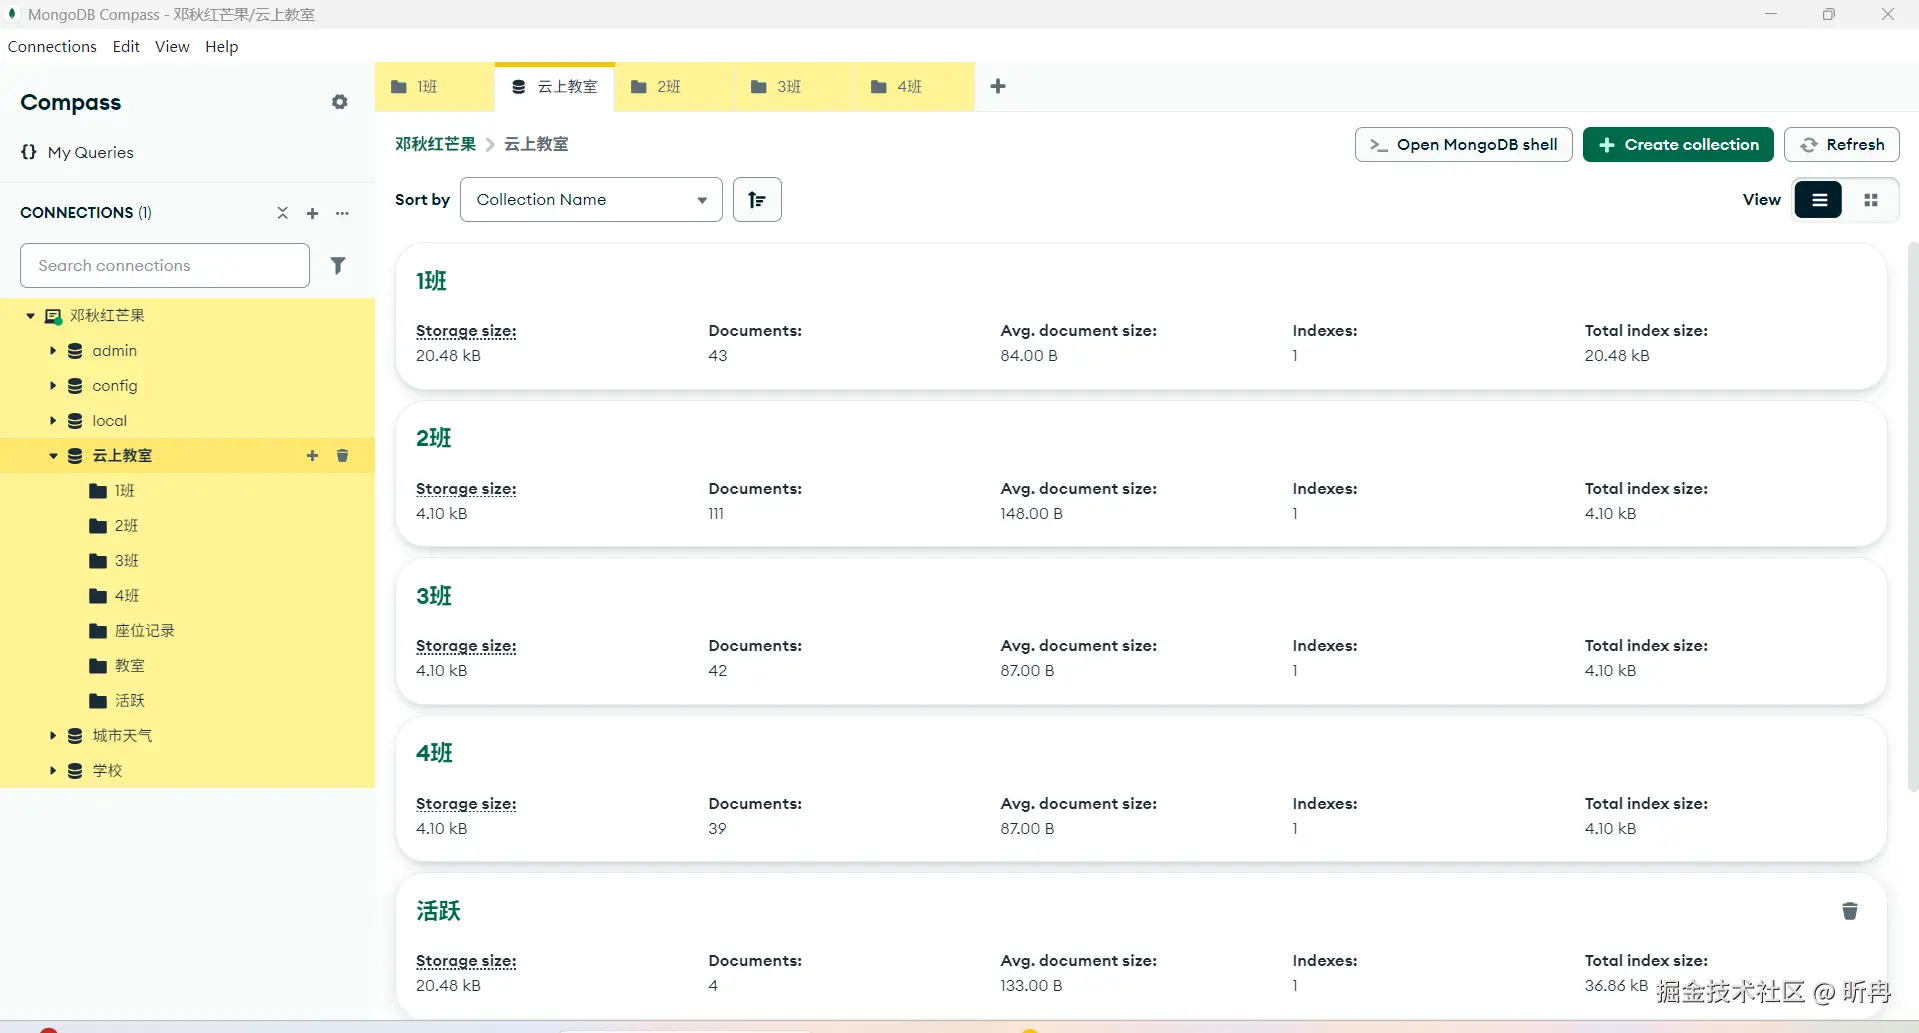Open the 2班 collection card title
The height and width of the screenshot is (1033, 1919).
tap(434, 438)
